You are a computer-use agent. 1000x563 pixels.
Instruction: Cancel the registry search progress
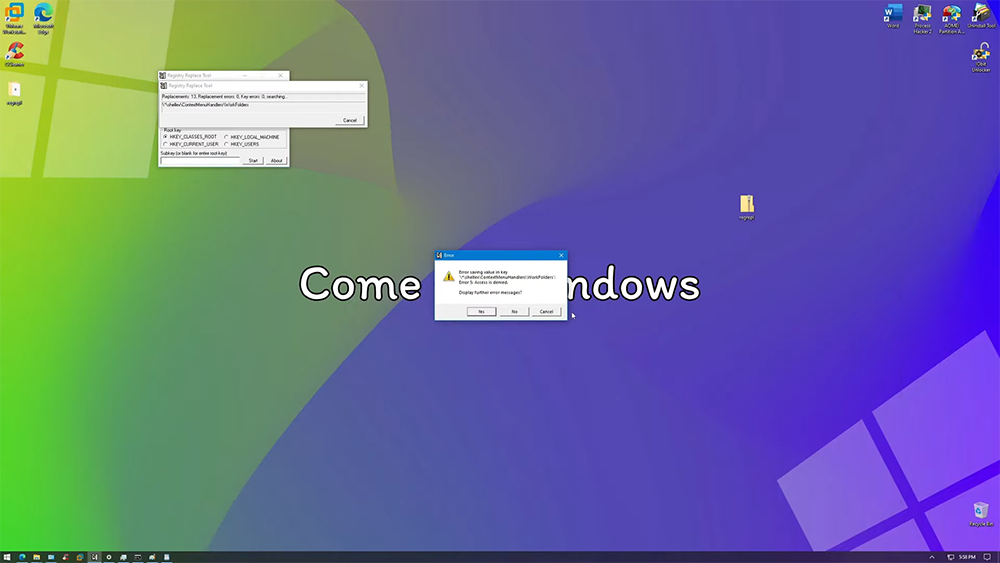point(350,120)
